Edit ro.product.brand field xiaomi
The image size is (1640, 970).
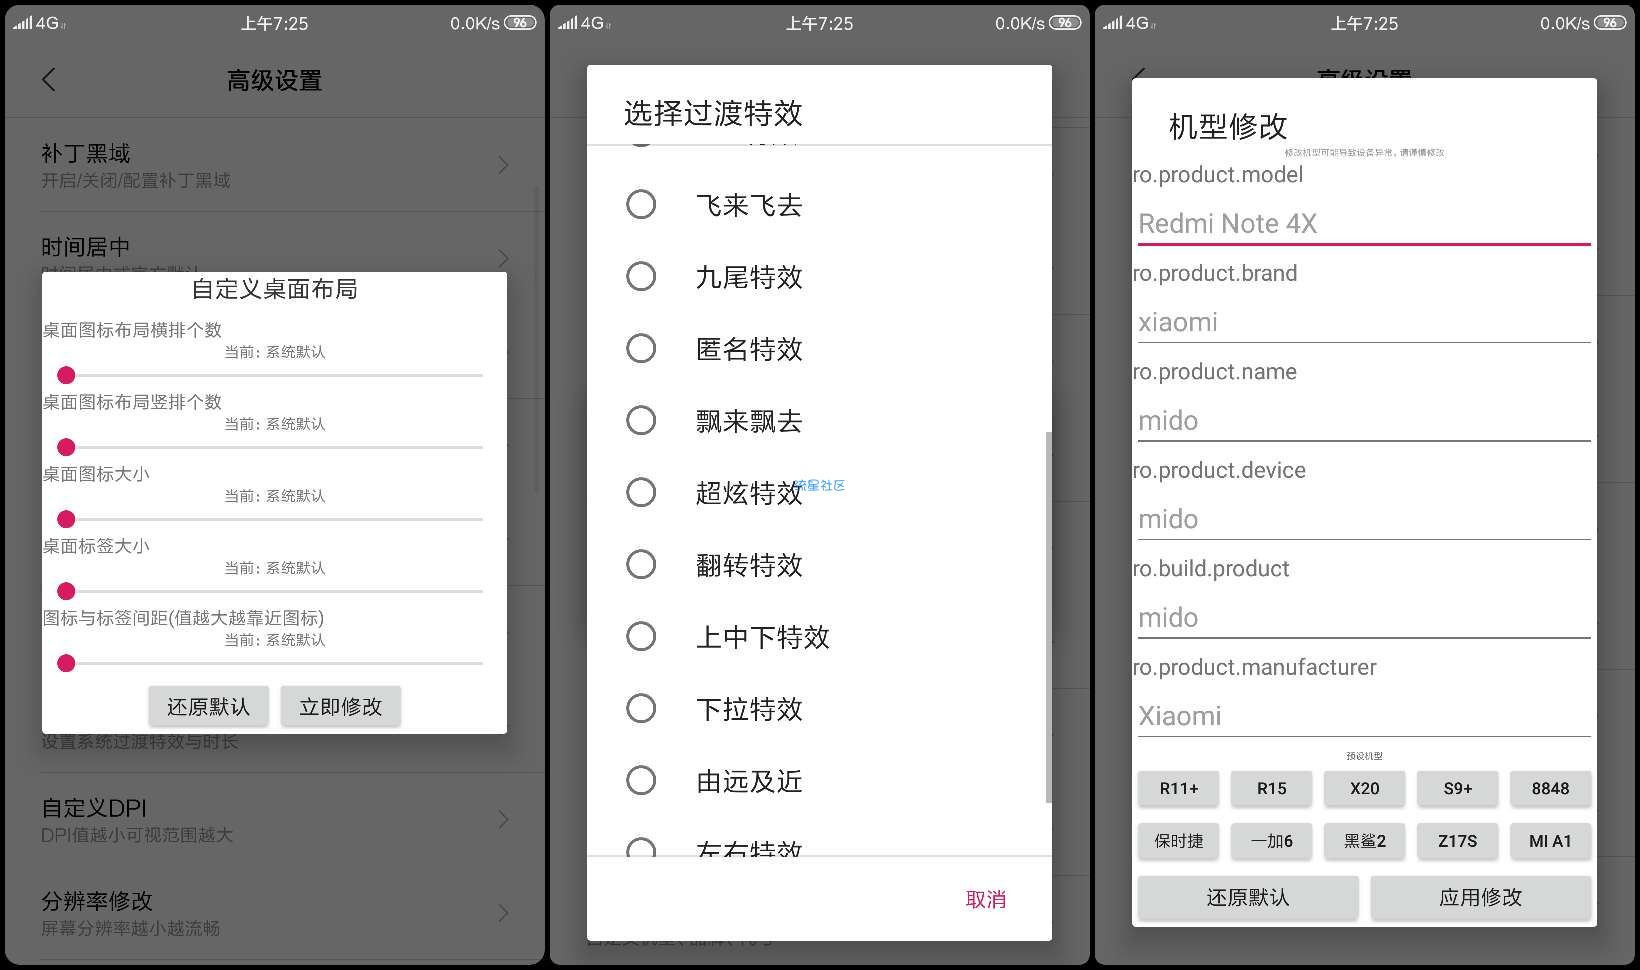pos(1364,322)
